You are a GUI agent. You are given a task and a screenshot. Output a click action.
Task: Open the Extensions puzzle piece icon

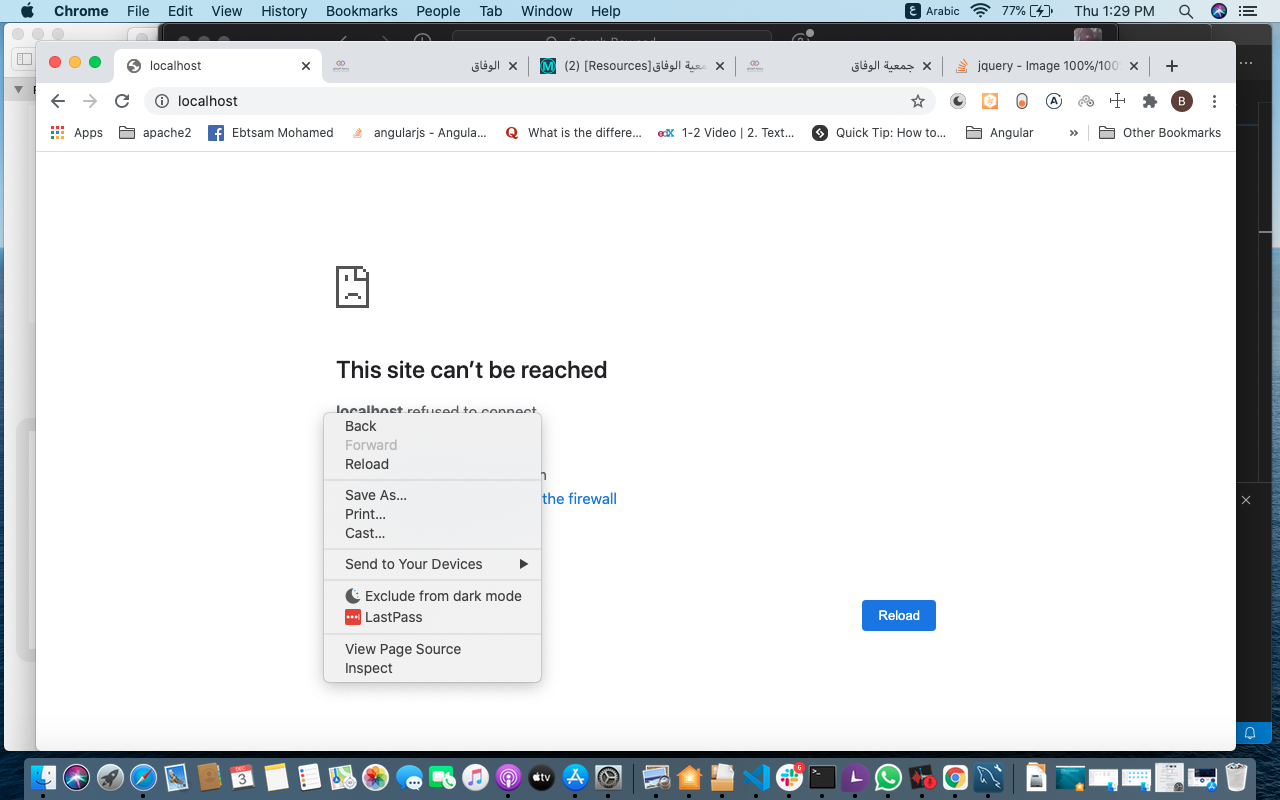click(x=1150, y=101)
